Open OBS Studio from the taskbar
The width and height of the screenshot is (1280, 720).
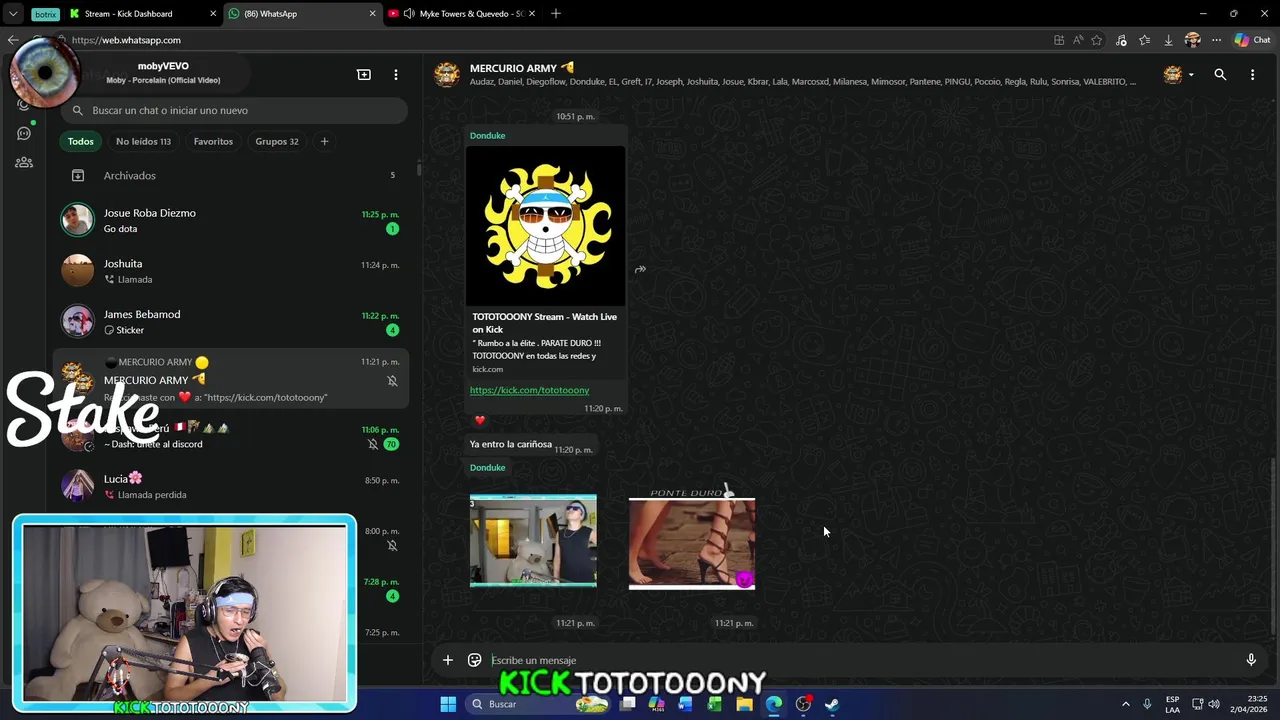[803, 704]
